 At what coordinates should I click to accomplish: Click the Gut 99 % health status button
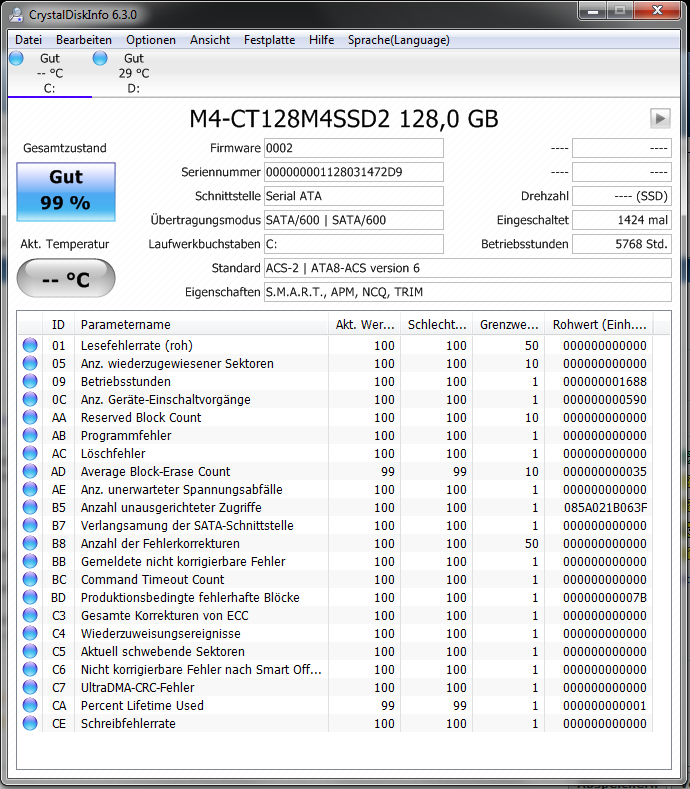point(66,192)
